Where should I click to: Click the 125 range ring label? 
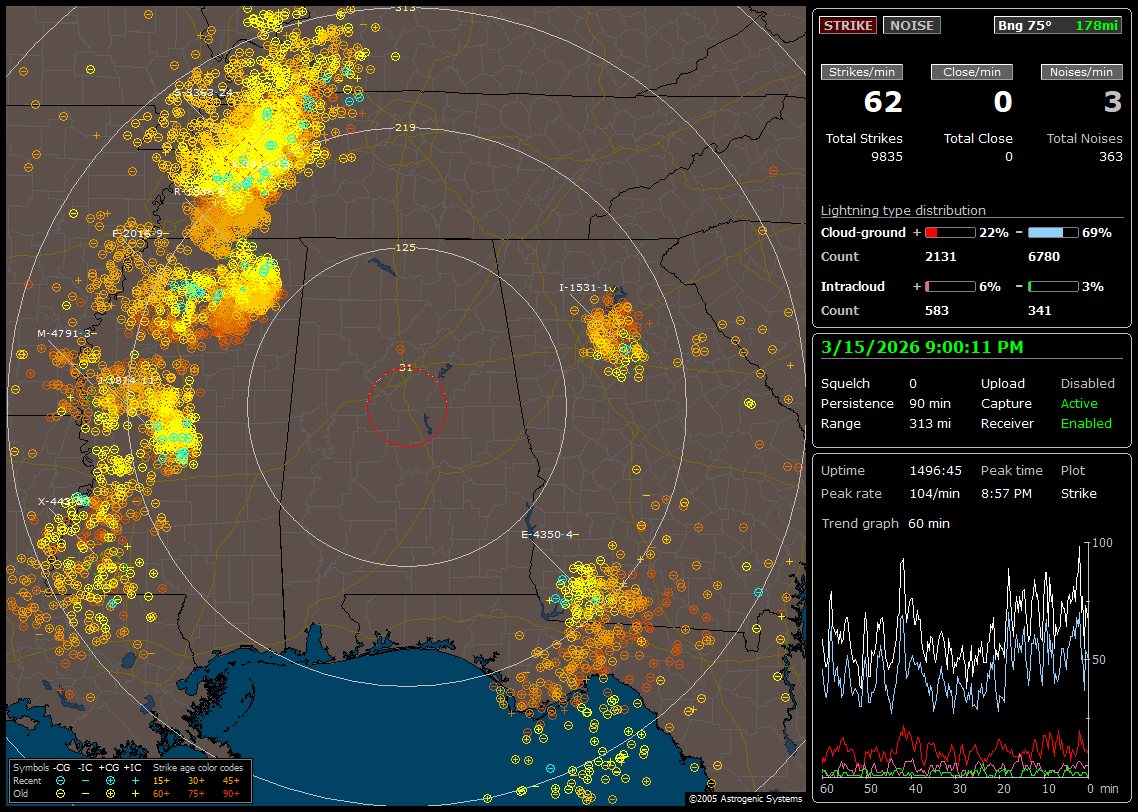pos(405,247)
